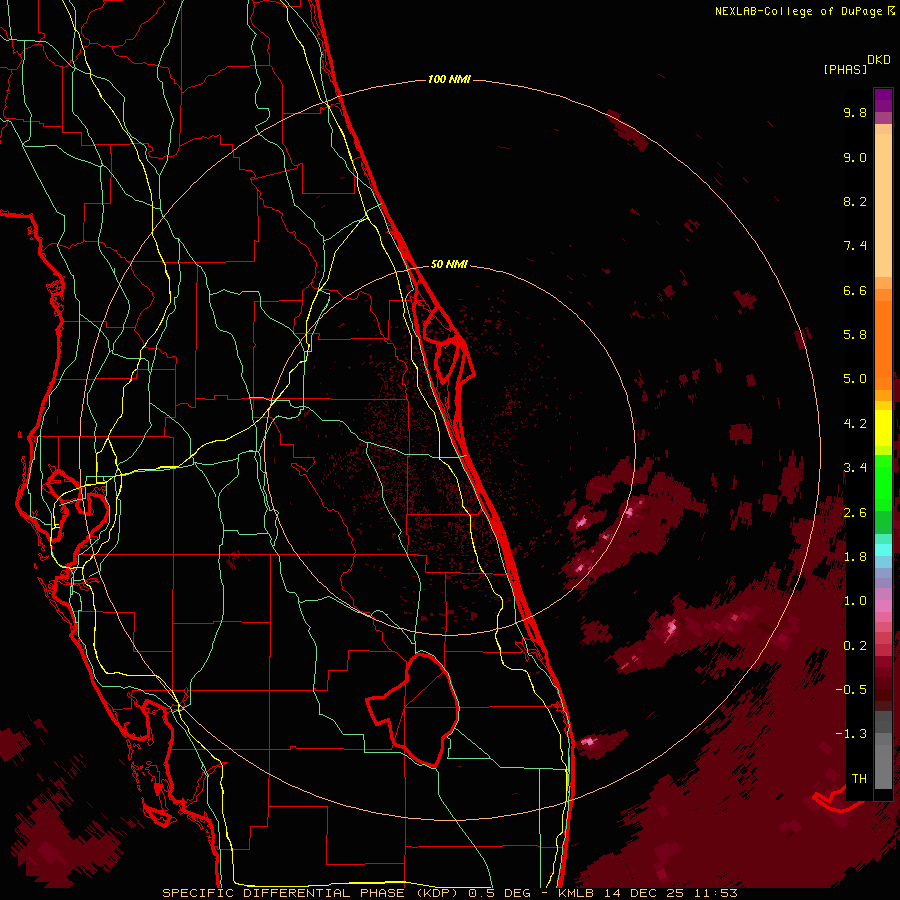Click the KMLB radar site identifier in caption
The image size is (900, 900).
(x=575, y=893)
